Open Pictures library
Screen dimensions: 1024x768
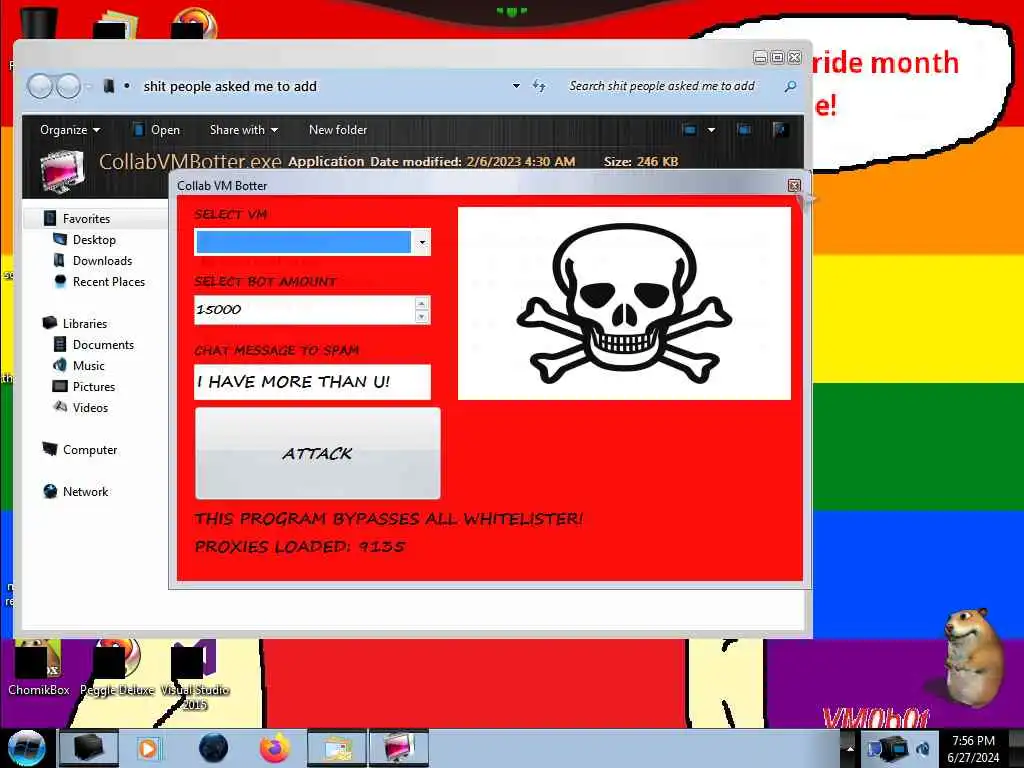[x=93, y=387]
